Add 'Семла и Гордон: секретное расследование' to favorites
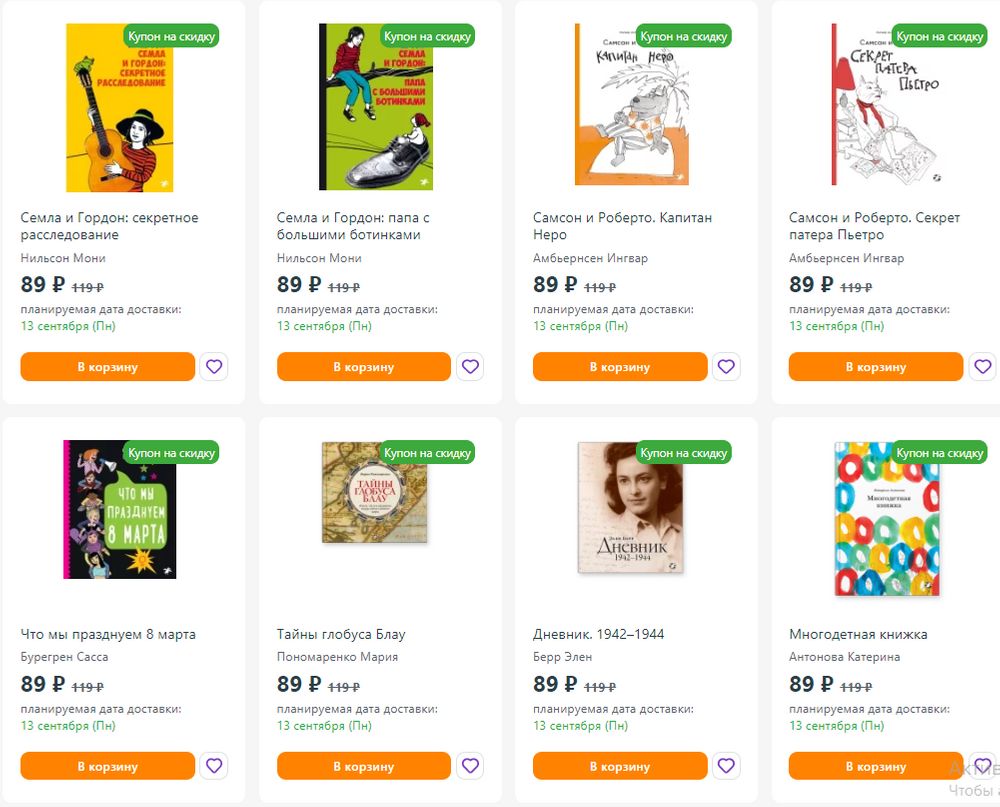This screenshot has width=1000, height=807. click(214, 367)
